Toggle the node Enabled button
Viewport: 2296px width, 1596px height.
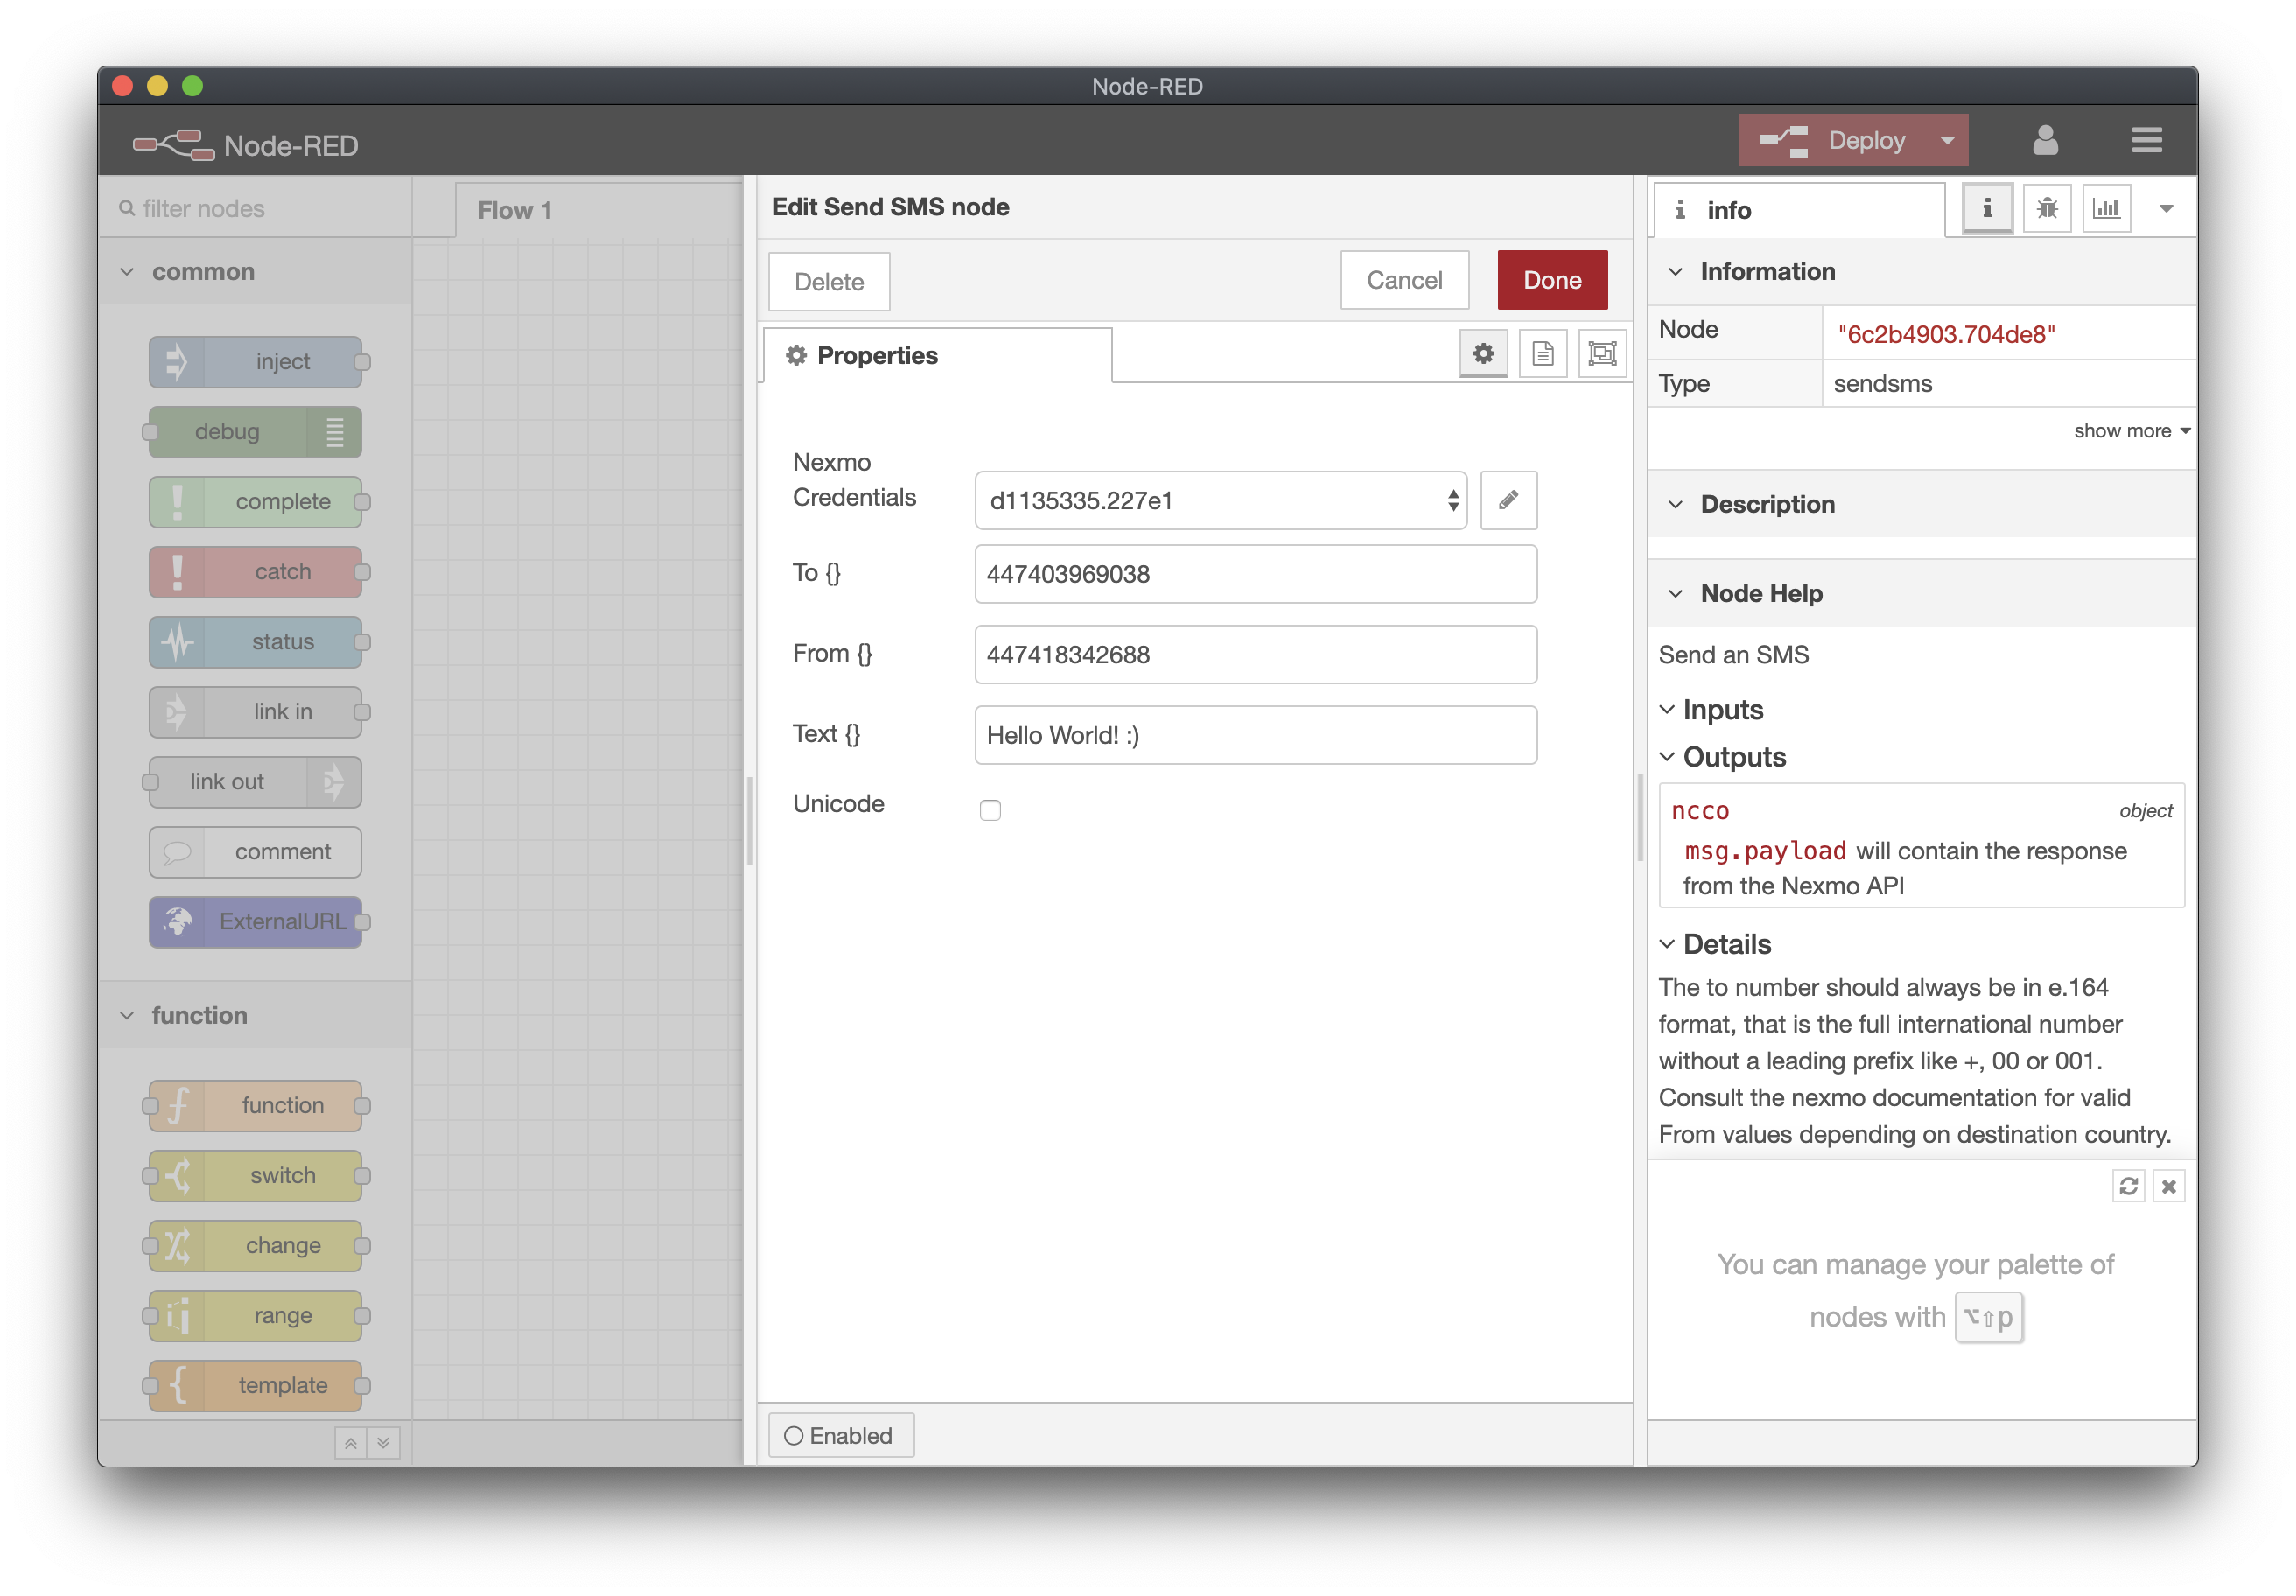click(840, 1436)
